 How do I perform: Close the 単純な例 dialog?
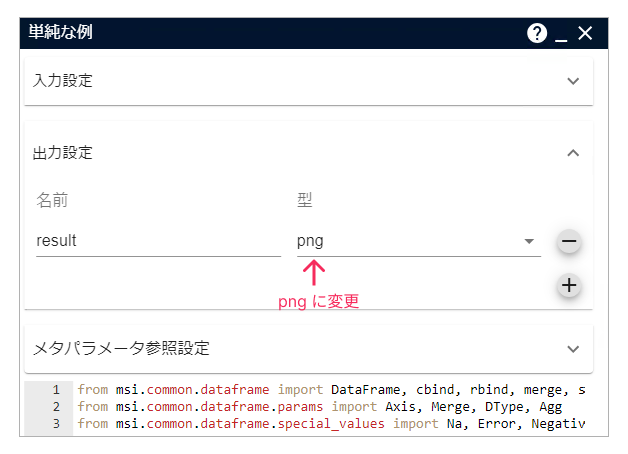point(585,33)
